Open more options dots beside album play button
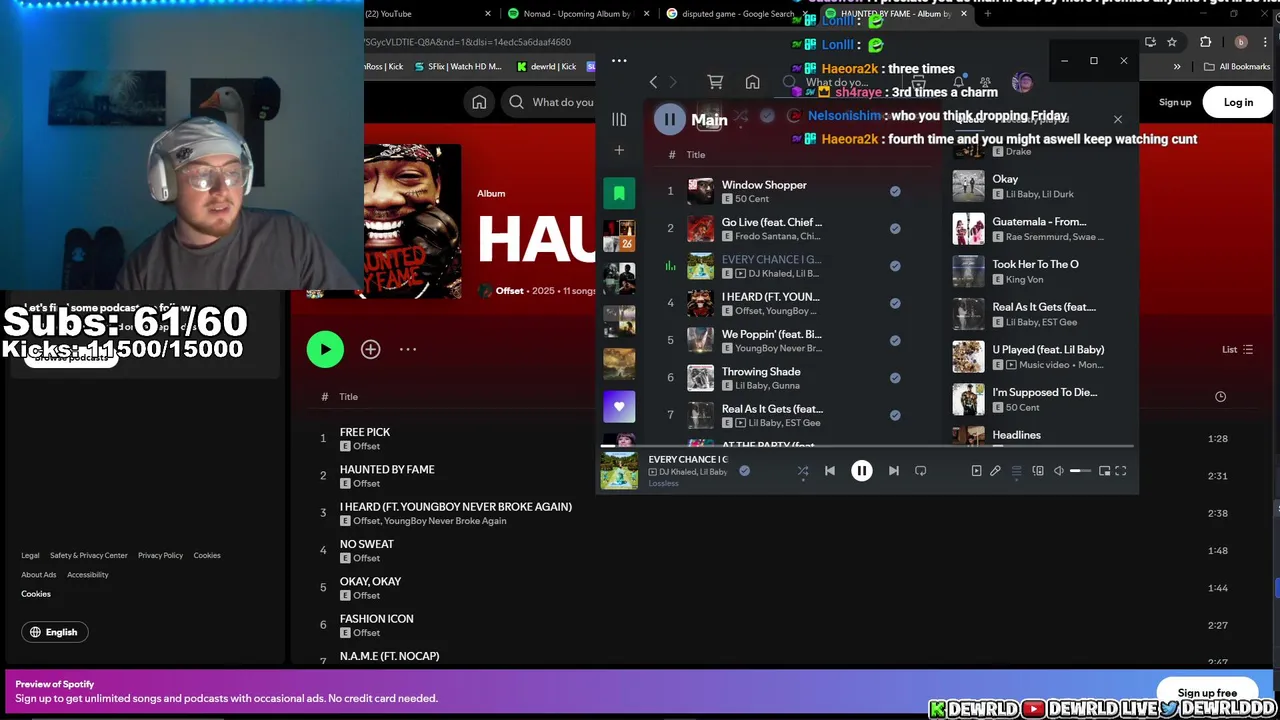 point(408,349)
